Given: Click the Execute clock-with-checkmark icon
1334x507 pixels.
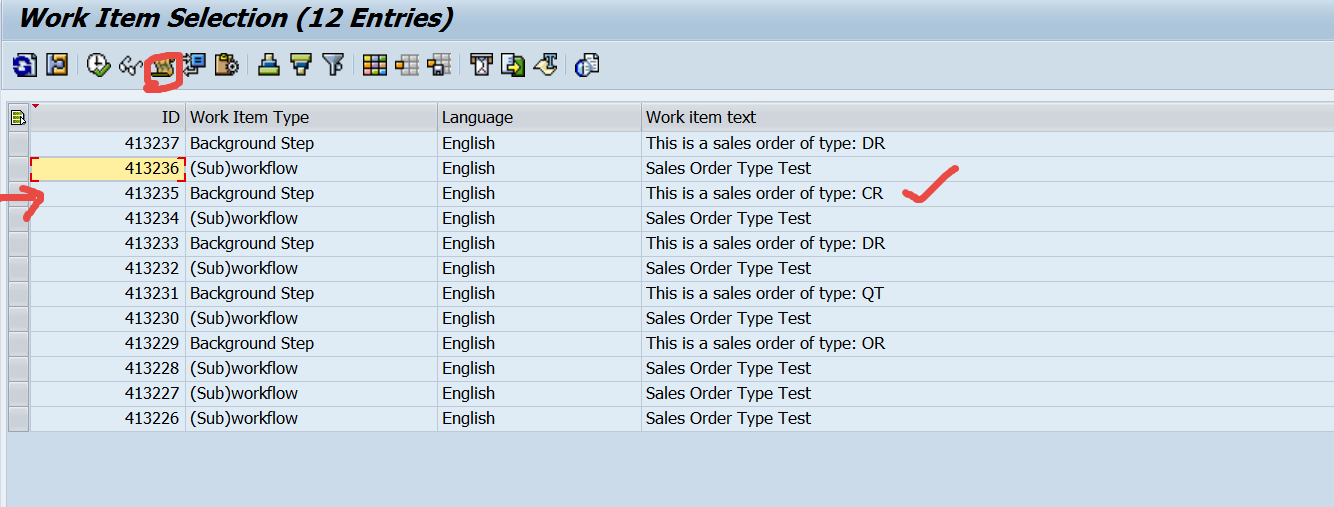Looking at the screenshot, I should click(x=97, y=66).
